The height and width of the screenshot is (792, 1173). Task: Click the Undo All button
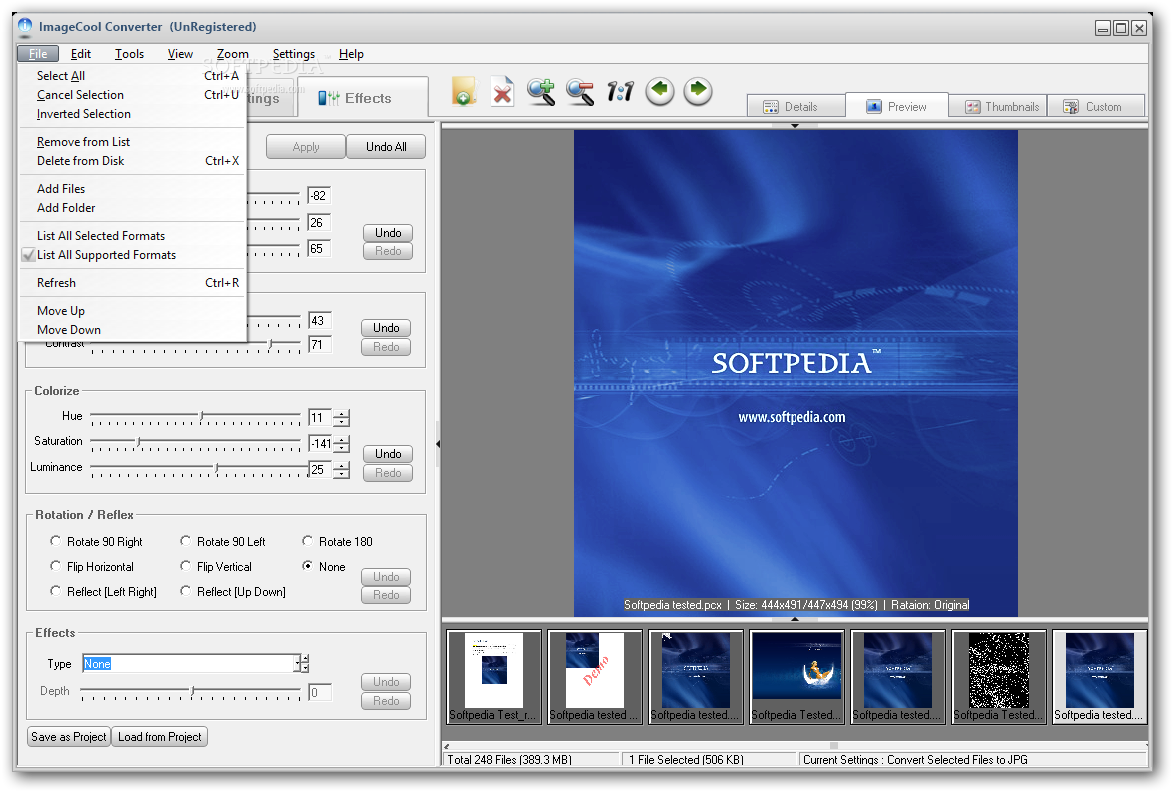[x=386, y=147]
